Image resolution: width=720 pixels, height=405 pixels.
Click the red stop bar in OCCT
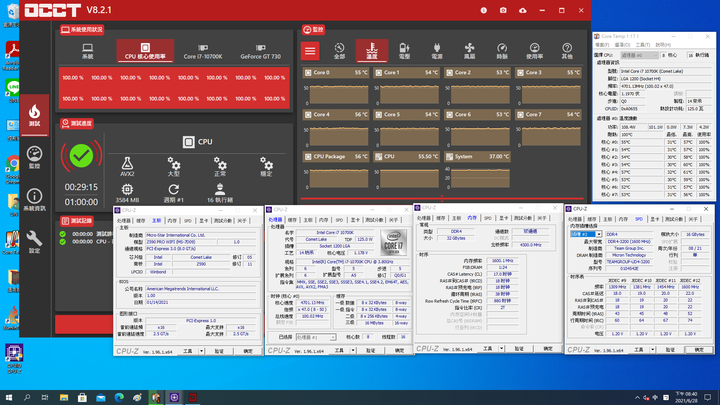pyautogui.click(x=84, y=324)
